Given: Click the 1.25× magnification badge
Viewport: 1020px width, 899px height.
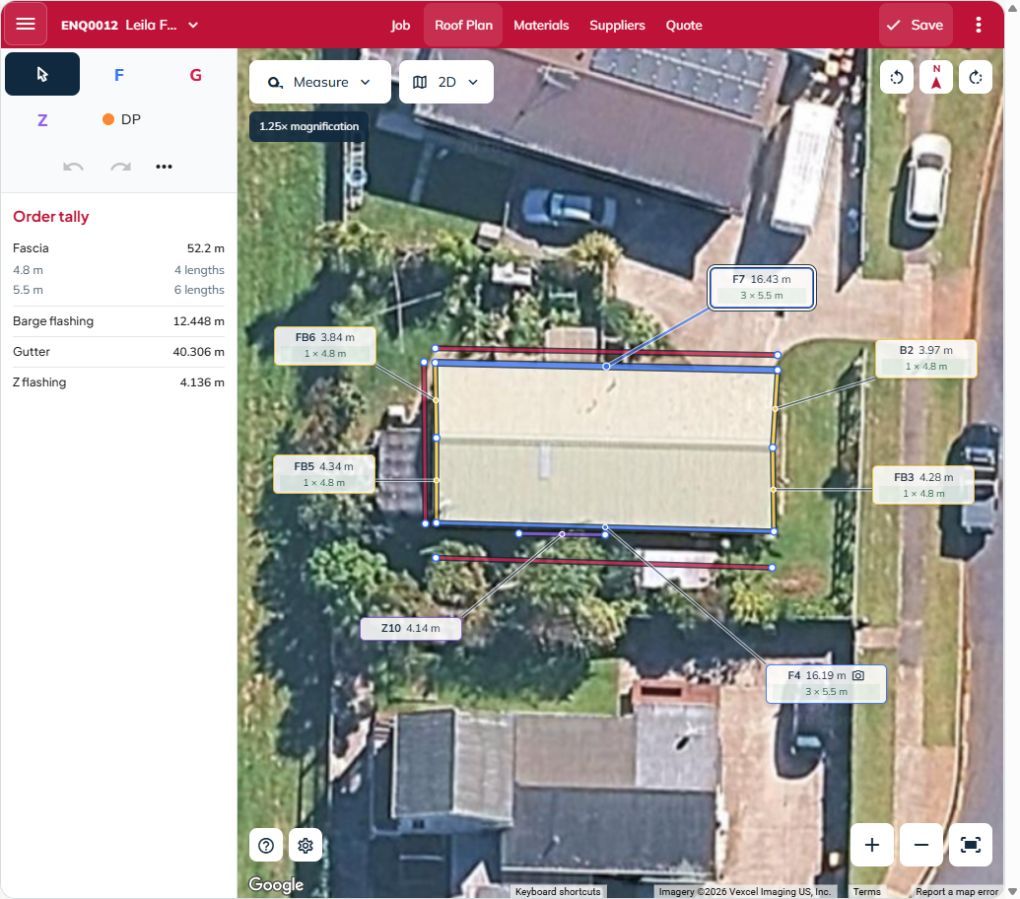Looking at the screenshot, I should (308, 126).
